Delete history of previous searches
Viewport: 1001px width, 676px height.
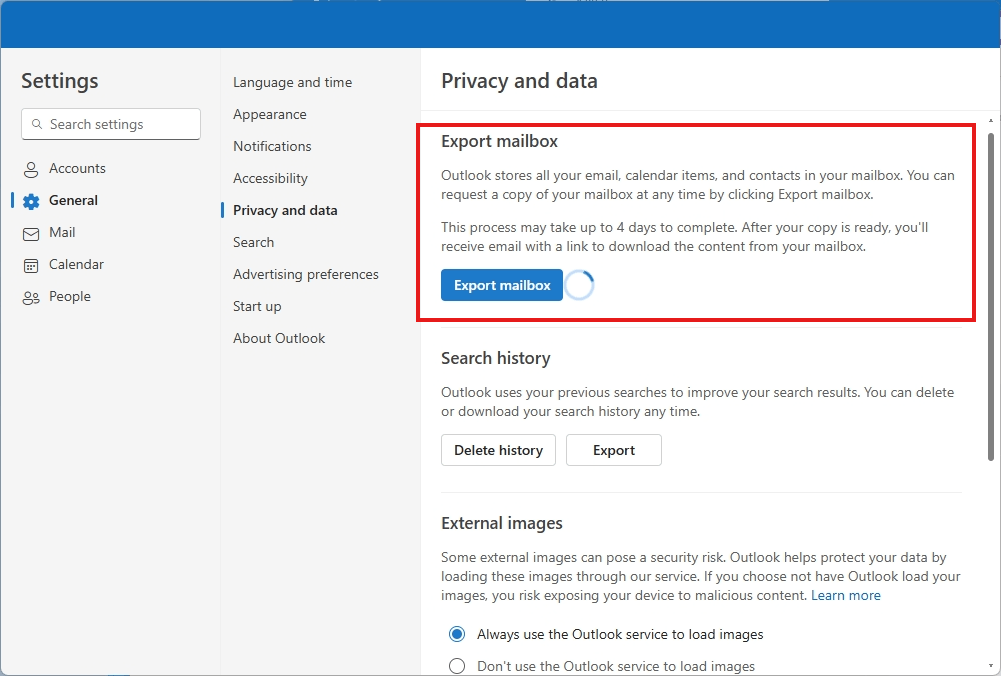click(x=498, y=450)
